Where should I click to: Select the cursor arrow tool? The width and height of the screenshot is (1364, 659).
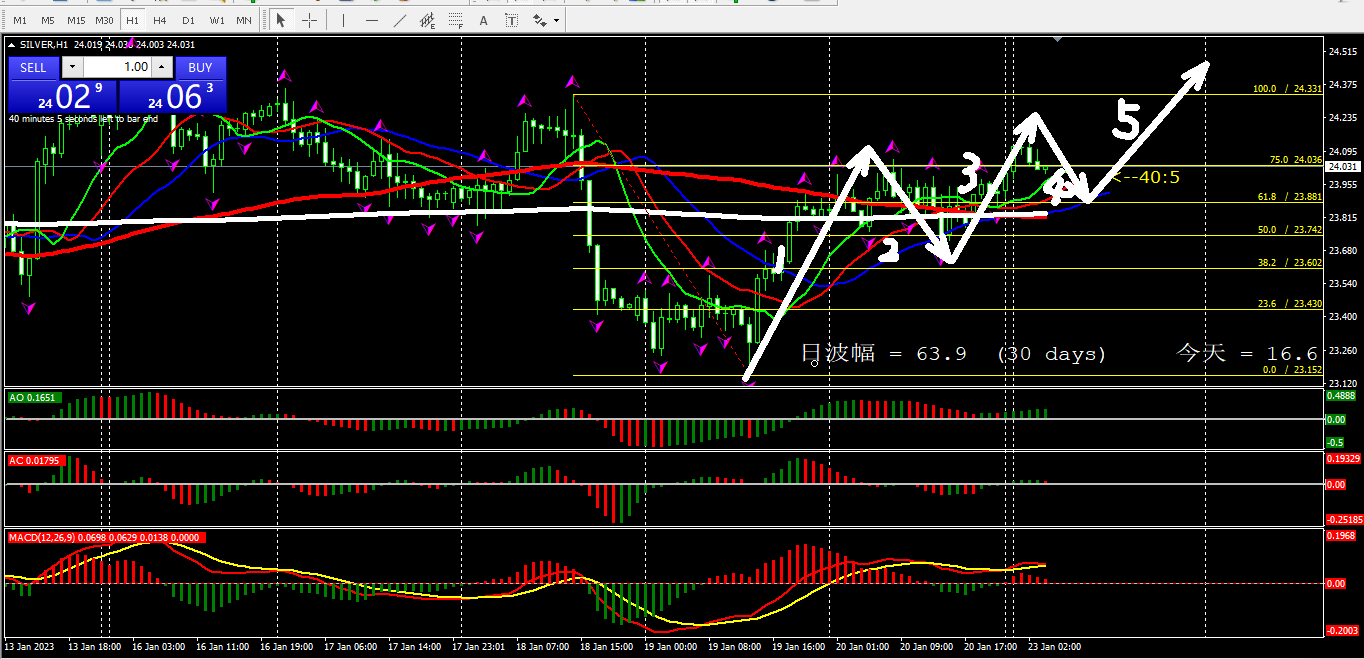281,20
